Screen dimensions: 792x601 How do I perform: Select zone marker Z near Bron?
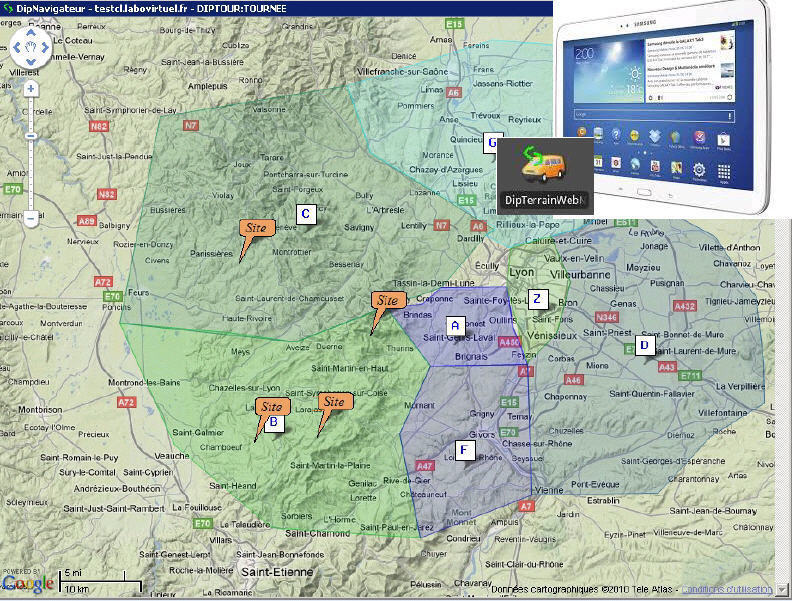click(537, 298)
